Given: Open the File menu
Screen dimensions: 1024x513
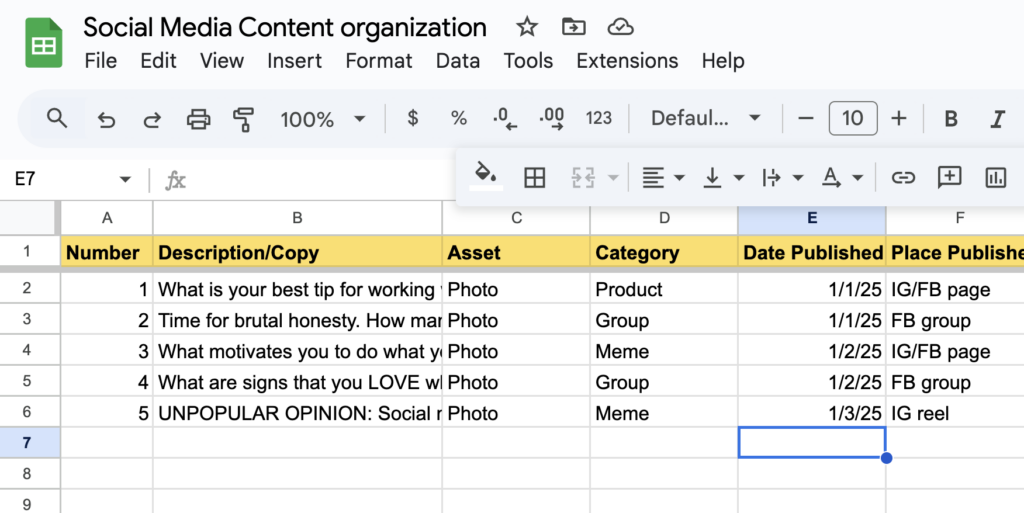Looking at the screenshot, I should click(101, 61).
